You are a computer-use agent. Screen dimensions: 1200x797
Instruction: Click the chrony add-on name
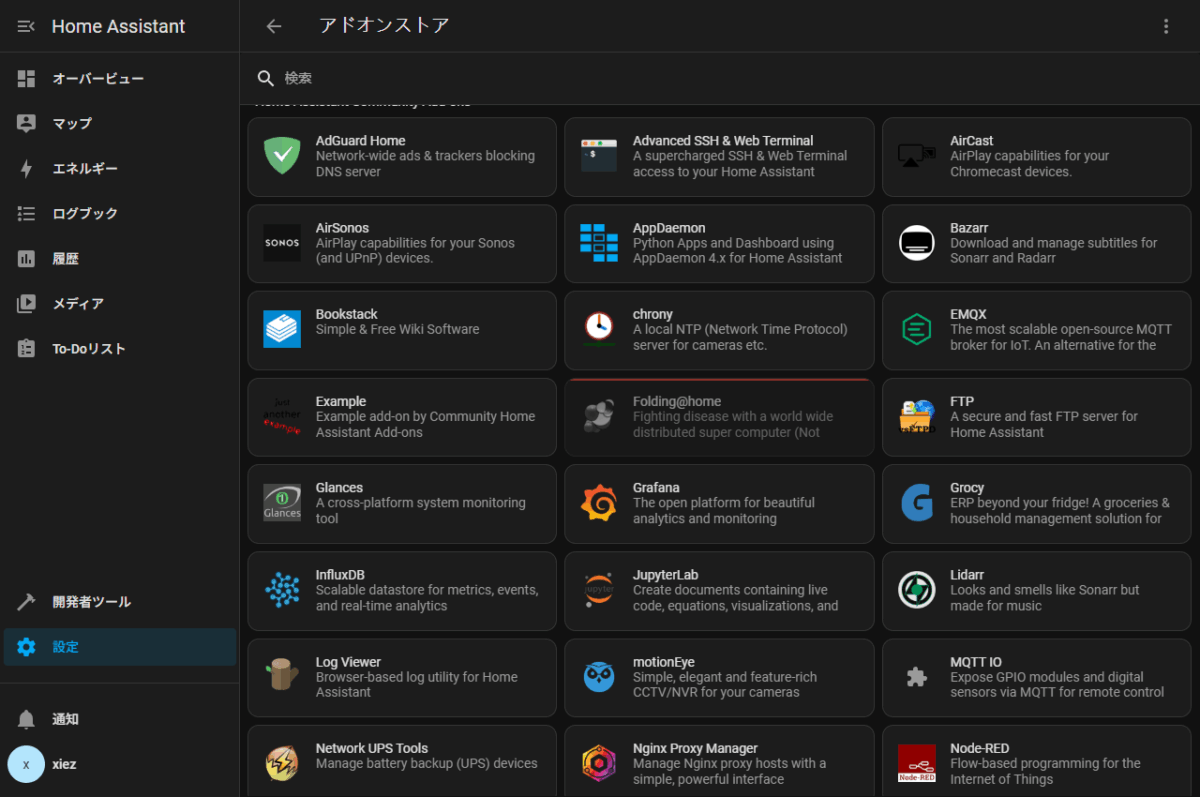click(x=653, y=314)
